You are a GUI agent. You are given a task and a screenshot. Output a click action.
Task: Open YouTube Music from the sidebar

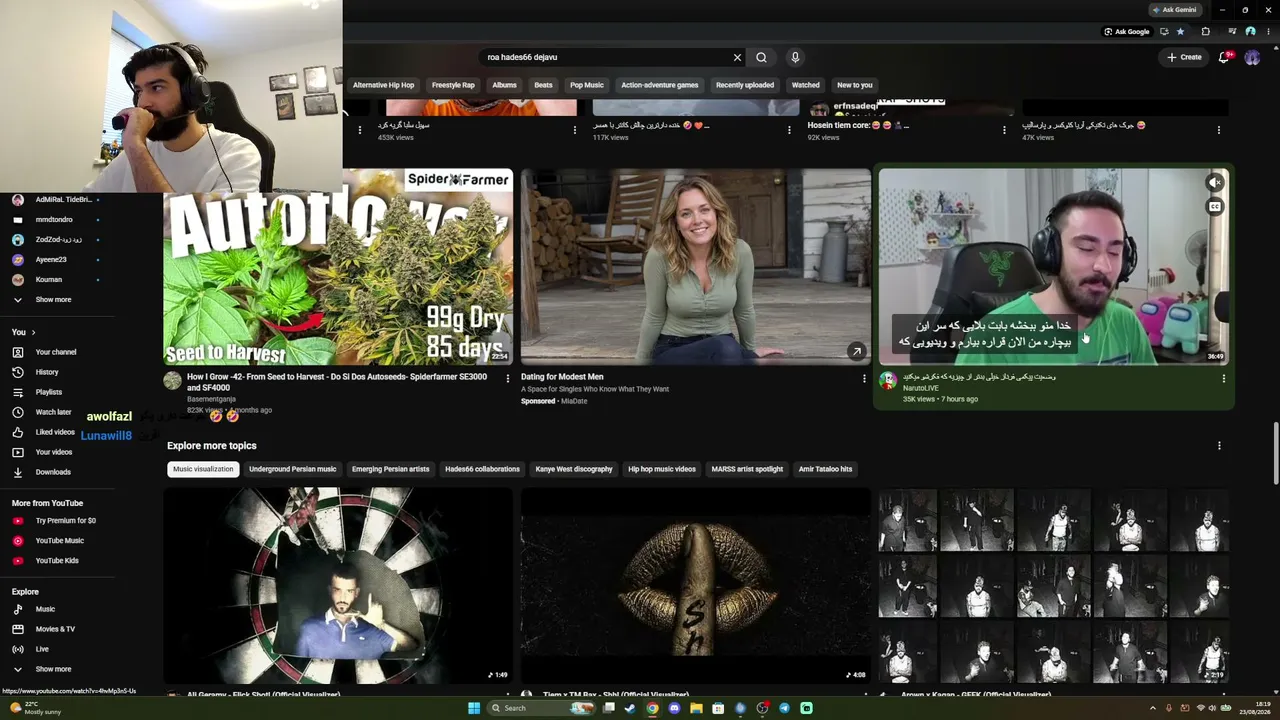click(60, 540)
